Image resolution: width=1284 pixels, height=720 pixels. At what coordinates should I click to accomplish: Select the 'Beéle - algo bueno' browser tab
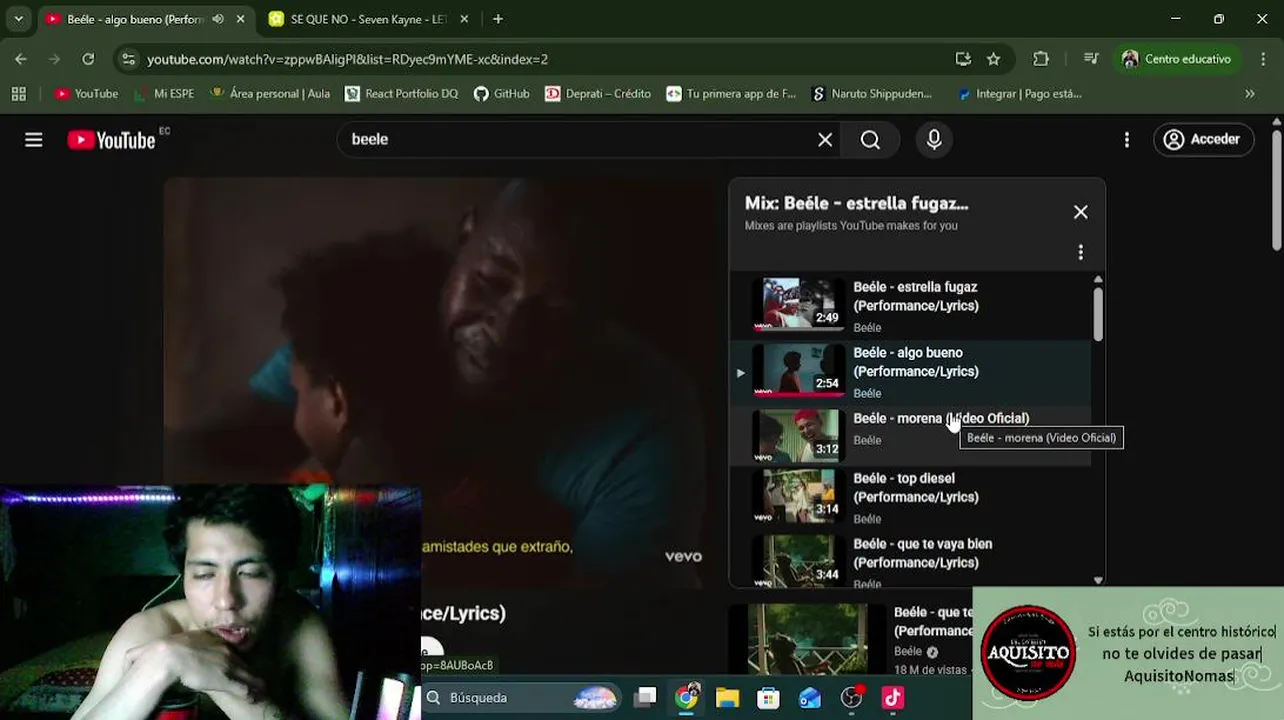[x=134, y=19]
